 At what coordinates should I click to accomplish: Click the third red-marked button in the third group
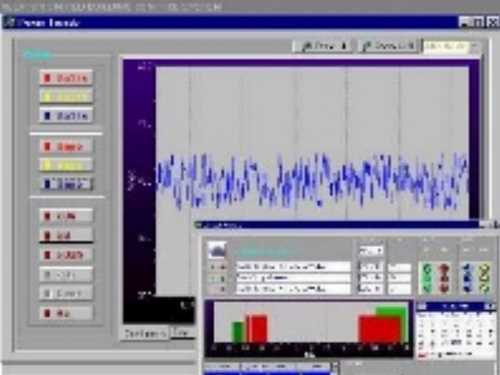66,255
